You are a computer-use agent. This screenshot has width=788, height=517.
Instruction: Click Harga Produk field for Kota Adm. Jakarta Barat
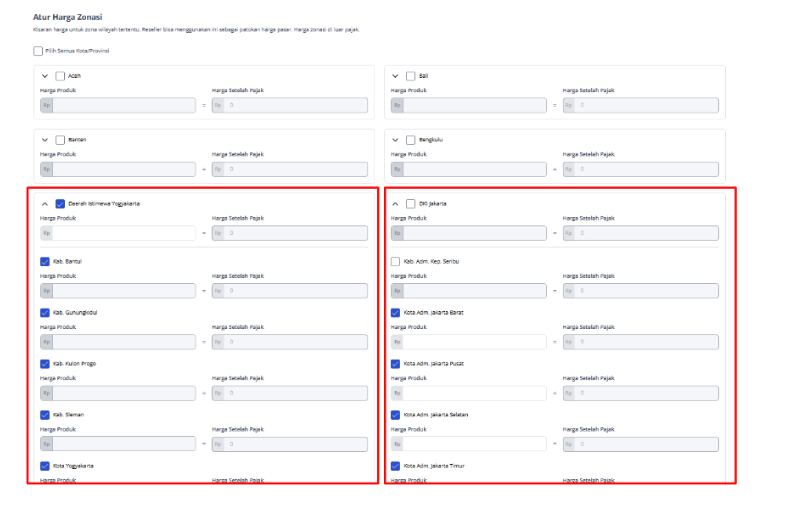click(x=475, y=342)
